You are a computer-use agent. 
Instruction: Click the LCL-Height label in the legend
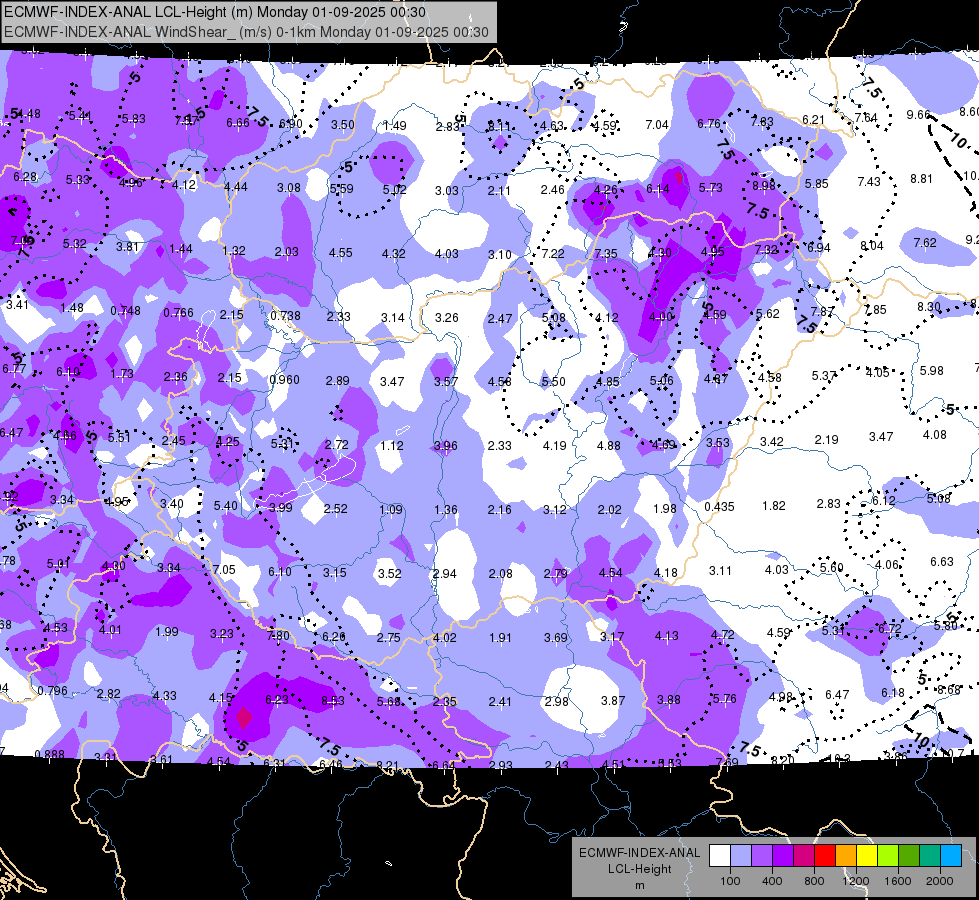pos(639,869)
